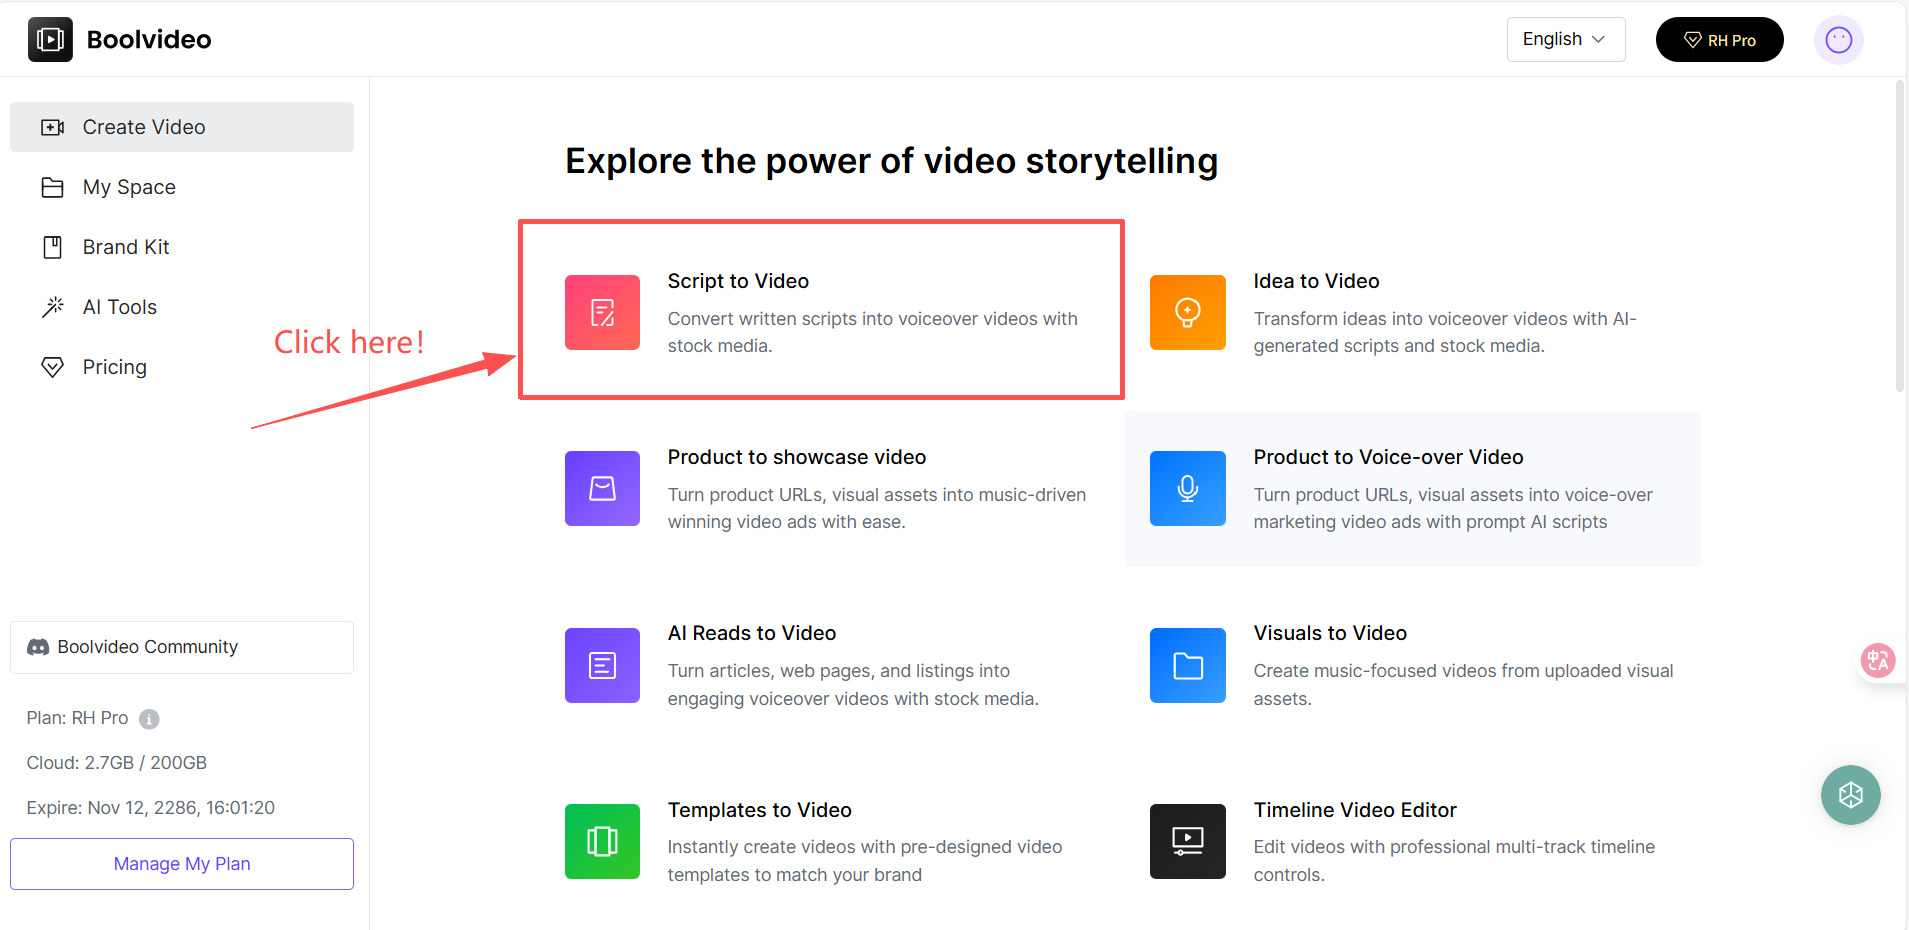Open the Timeline Video Editor icon

pyautogui.click(x=1187, y=841)
